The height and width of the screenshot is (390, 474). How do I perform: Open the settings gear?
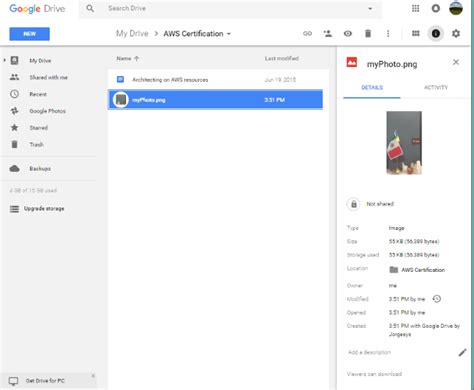[x=456, y=33]
